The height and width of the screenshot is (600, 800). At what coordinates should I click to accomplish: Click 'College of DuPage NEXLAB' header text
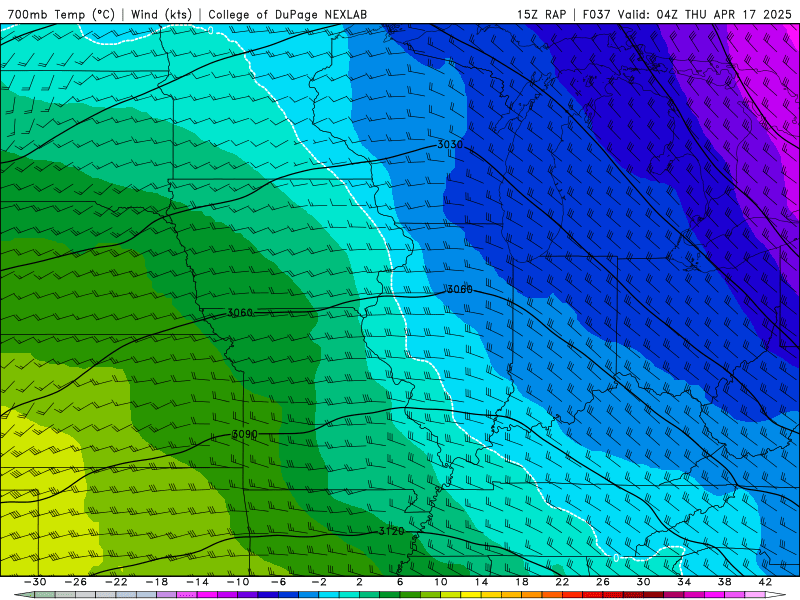tap(287, 14)
